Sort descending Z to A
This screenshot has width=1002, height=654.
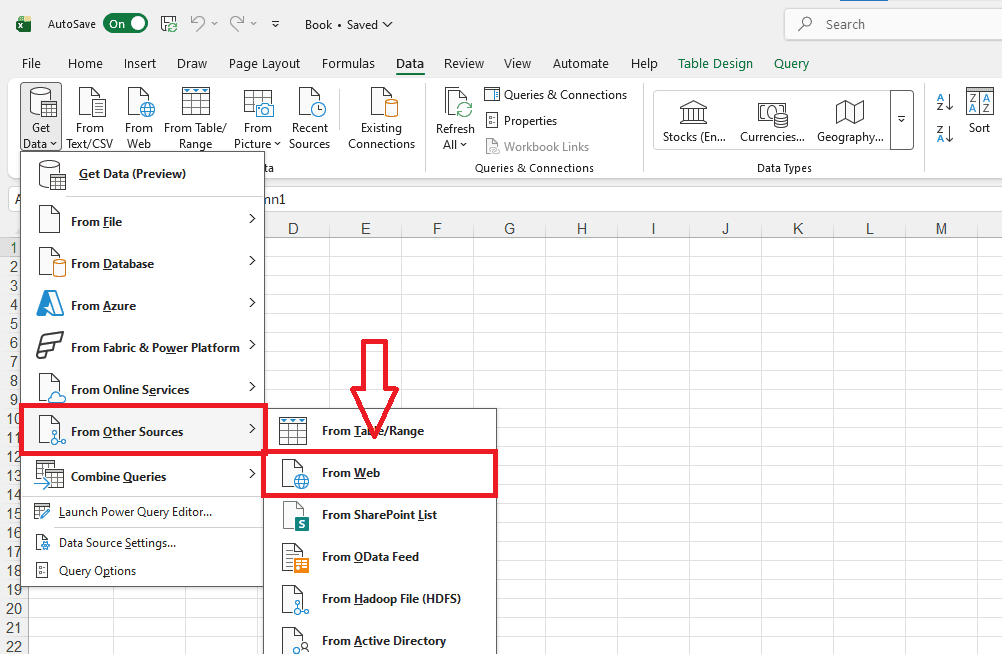tap(944, 134)
